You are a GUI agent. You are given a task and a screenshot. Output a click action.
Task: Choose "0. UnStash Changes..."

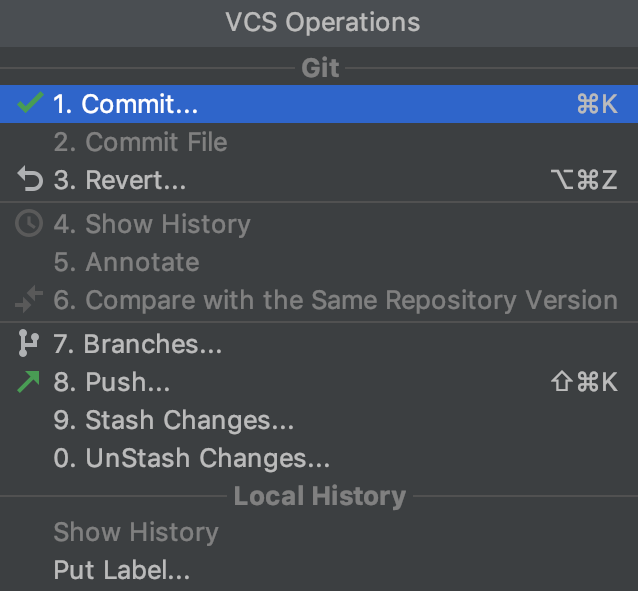pos(192,459)
